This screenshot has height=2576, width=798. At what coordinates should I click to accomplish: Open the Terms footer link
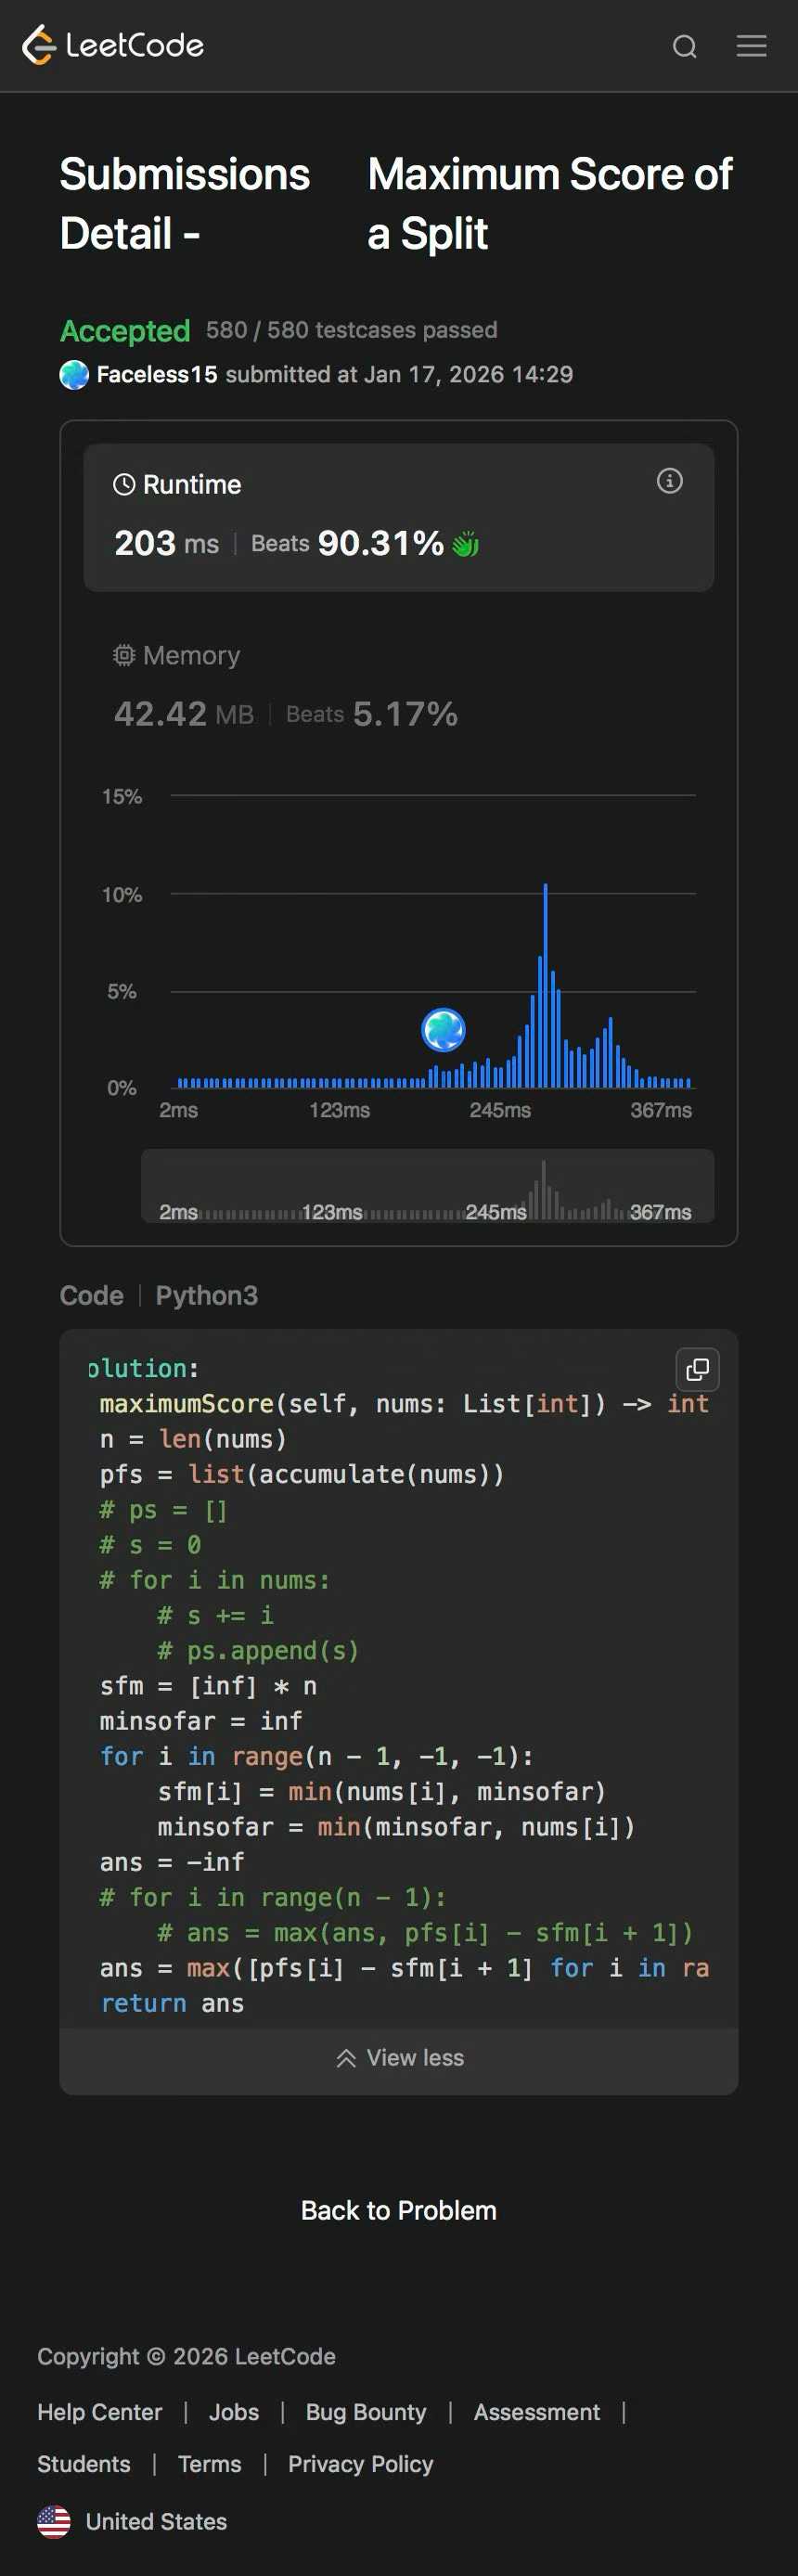tap(209, 2464)
